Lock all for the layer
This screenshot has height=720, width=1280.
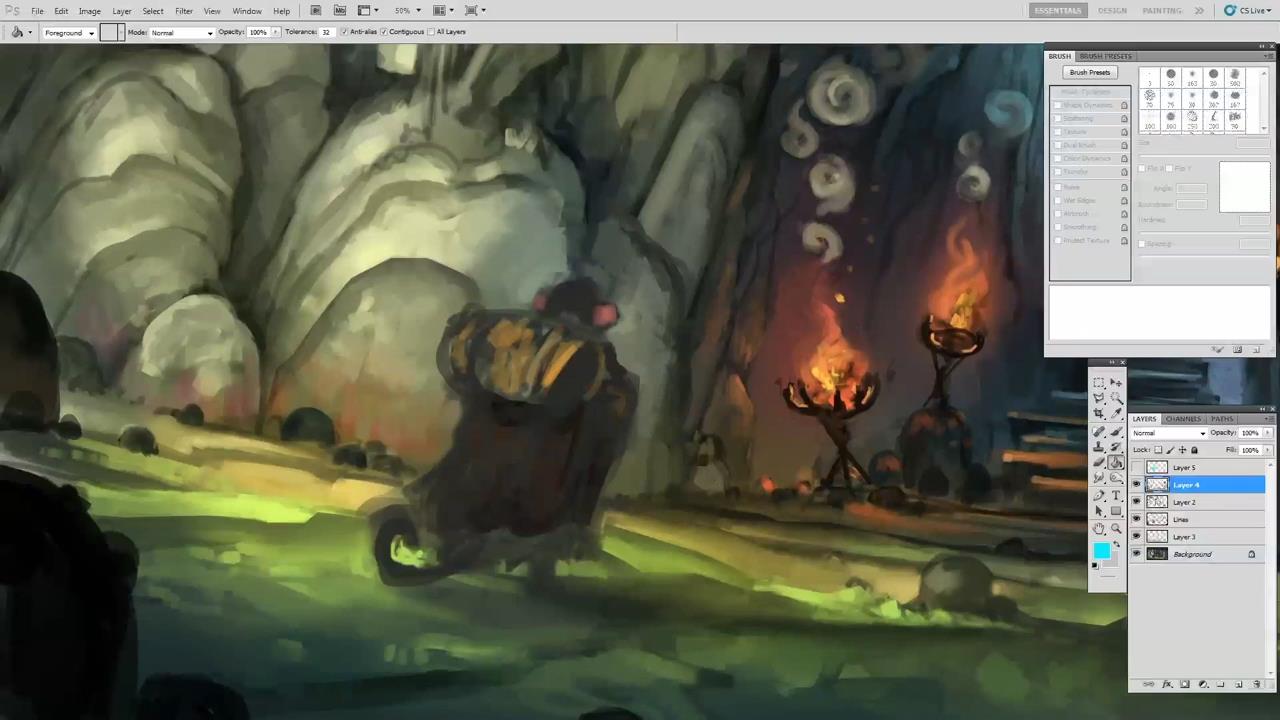[1194, 450]
